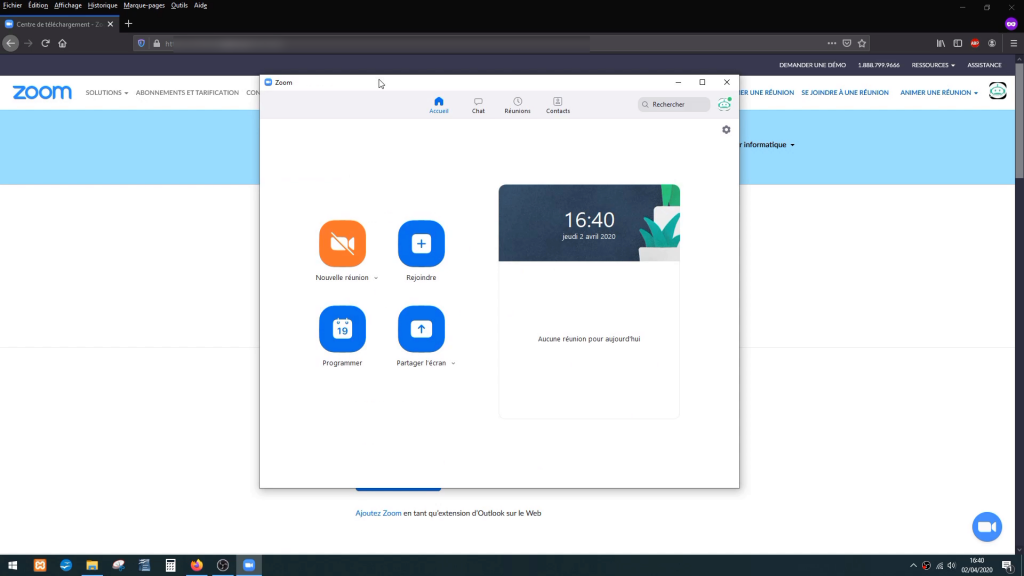1024x576 pixels.
Task: Click DEMANDER UNE DÉMO link
Action: (812, 65)
